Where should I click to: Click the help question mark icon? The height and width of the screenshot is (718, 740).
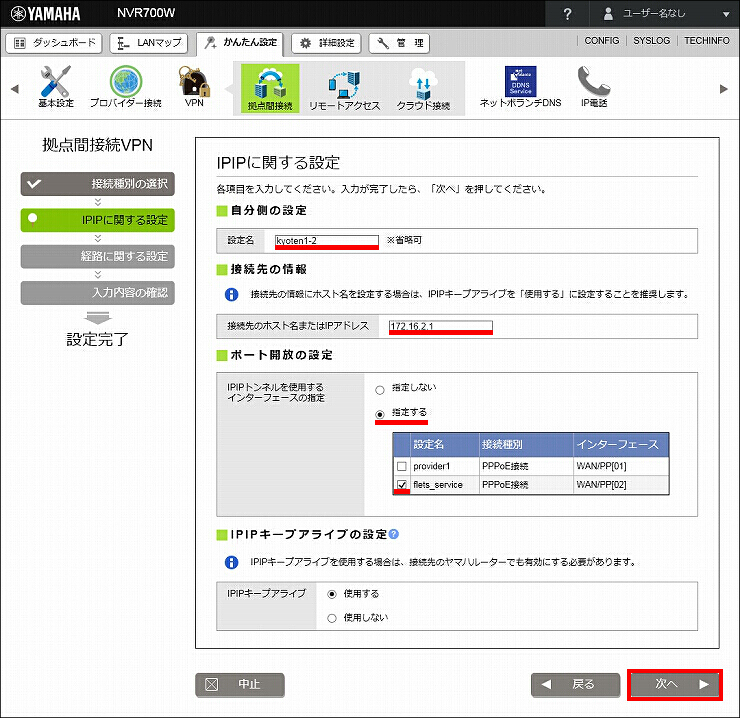click(x=567, y=14)
